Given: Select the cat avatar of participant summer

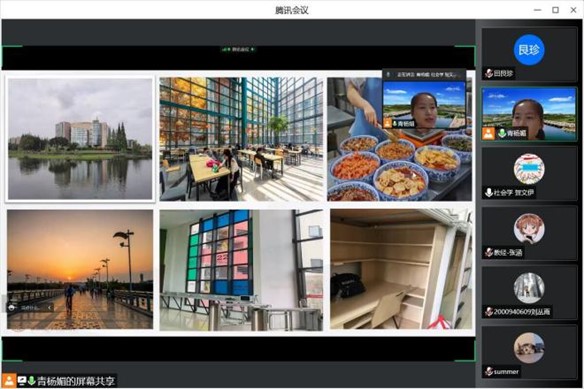Looking at the screenshot, I should [x=529, y=348].
